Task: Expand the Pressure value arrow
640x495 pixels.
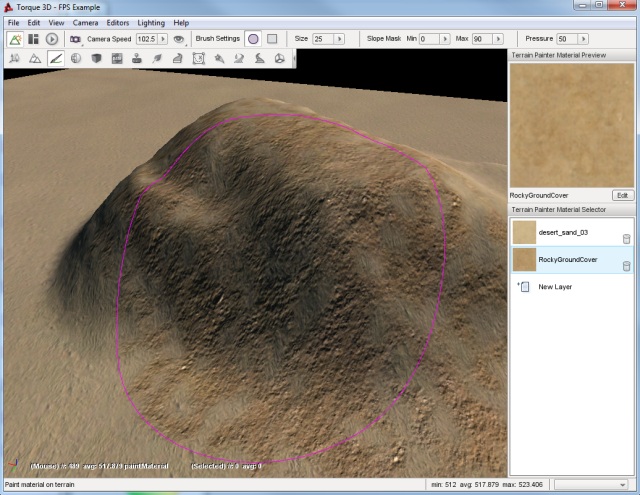Action: pyautogui.click(x=585, y=39)
